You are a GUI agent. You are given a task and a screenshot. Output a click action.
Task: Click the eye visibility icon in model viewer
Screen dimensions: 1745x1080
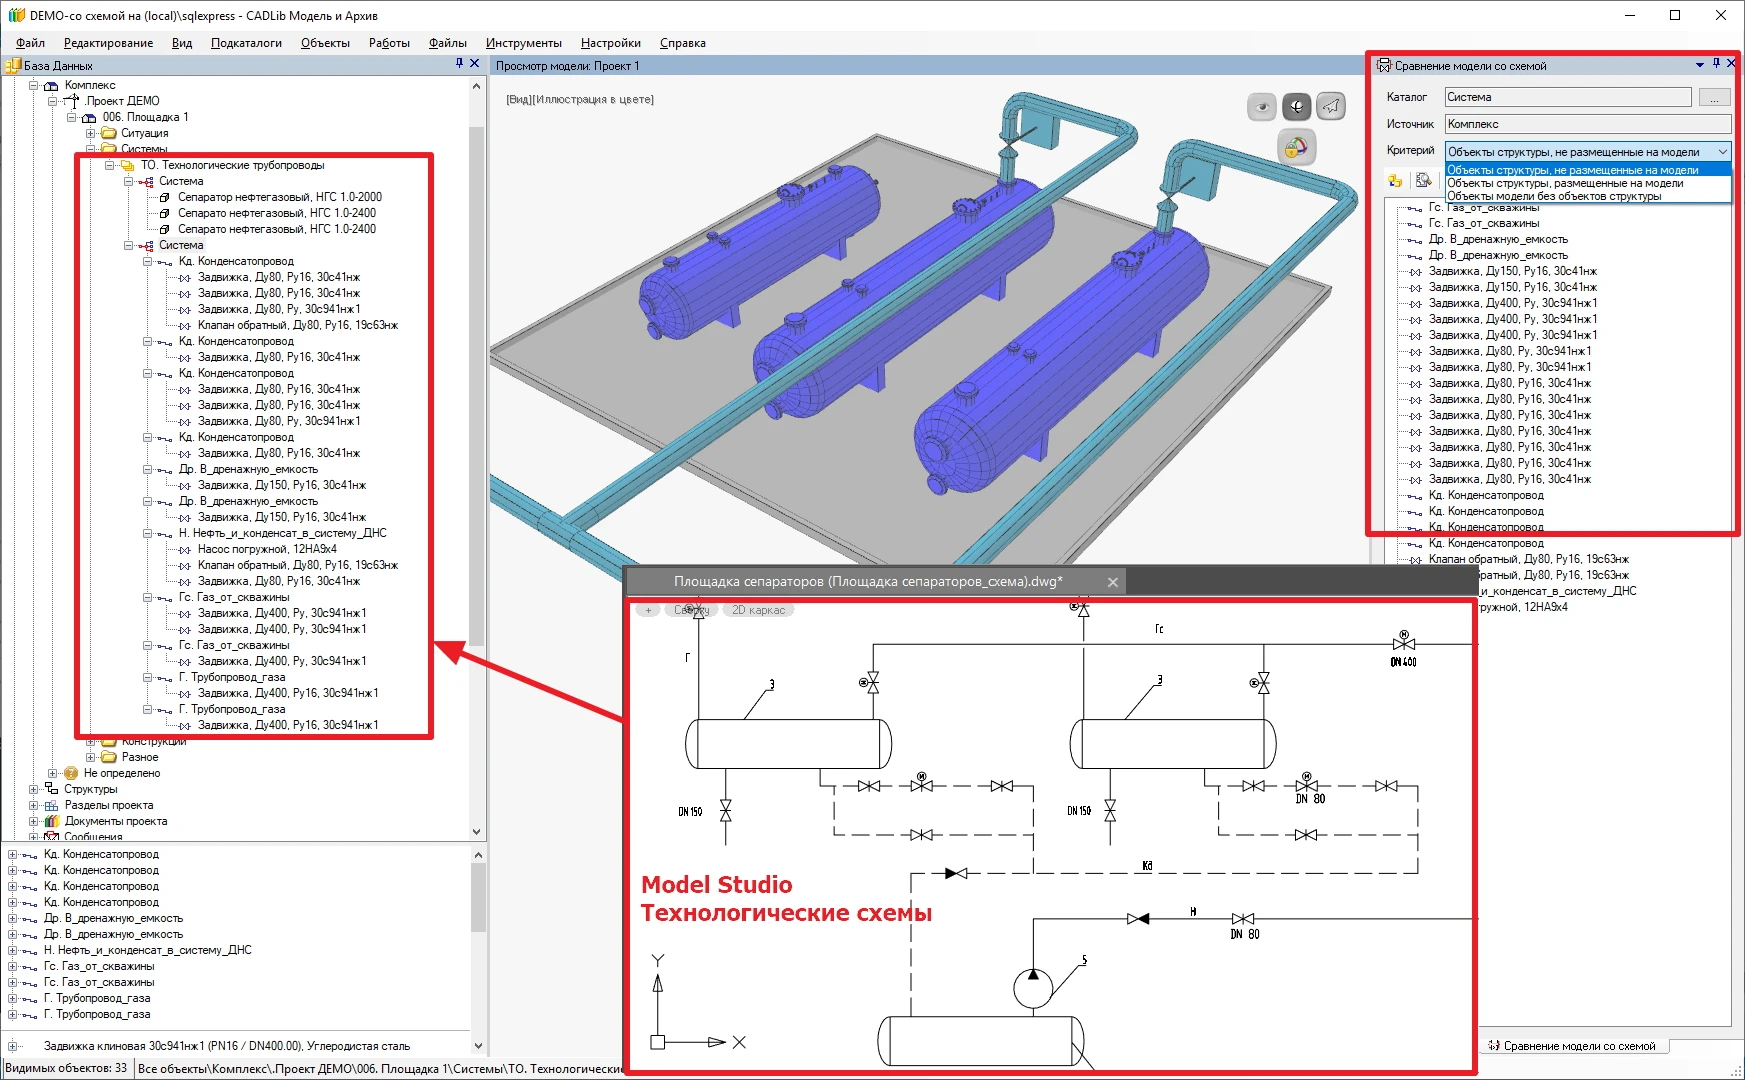(1262, 107)
